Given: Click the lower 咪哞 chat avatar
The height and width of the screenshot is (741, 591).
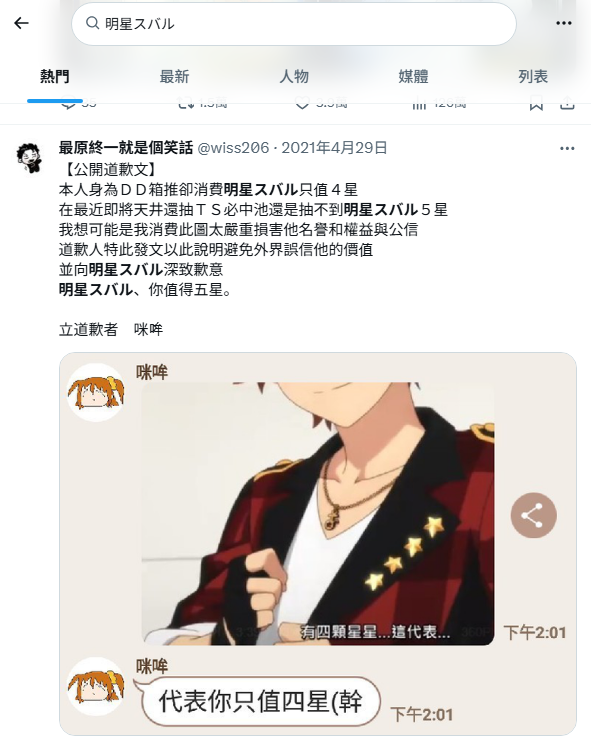Looking at the screenshot, I should [x=96, y=686].
